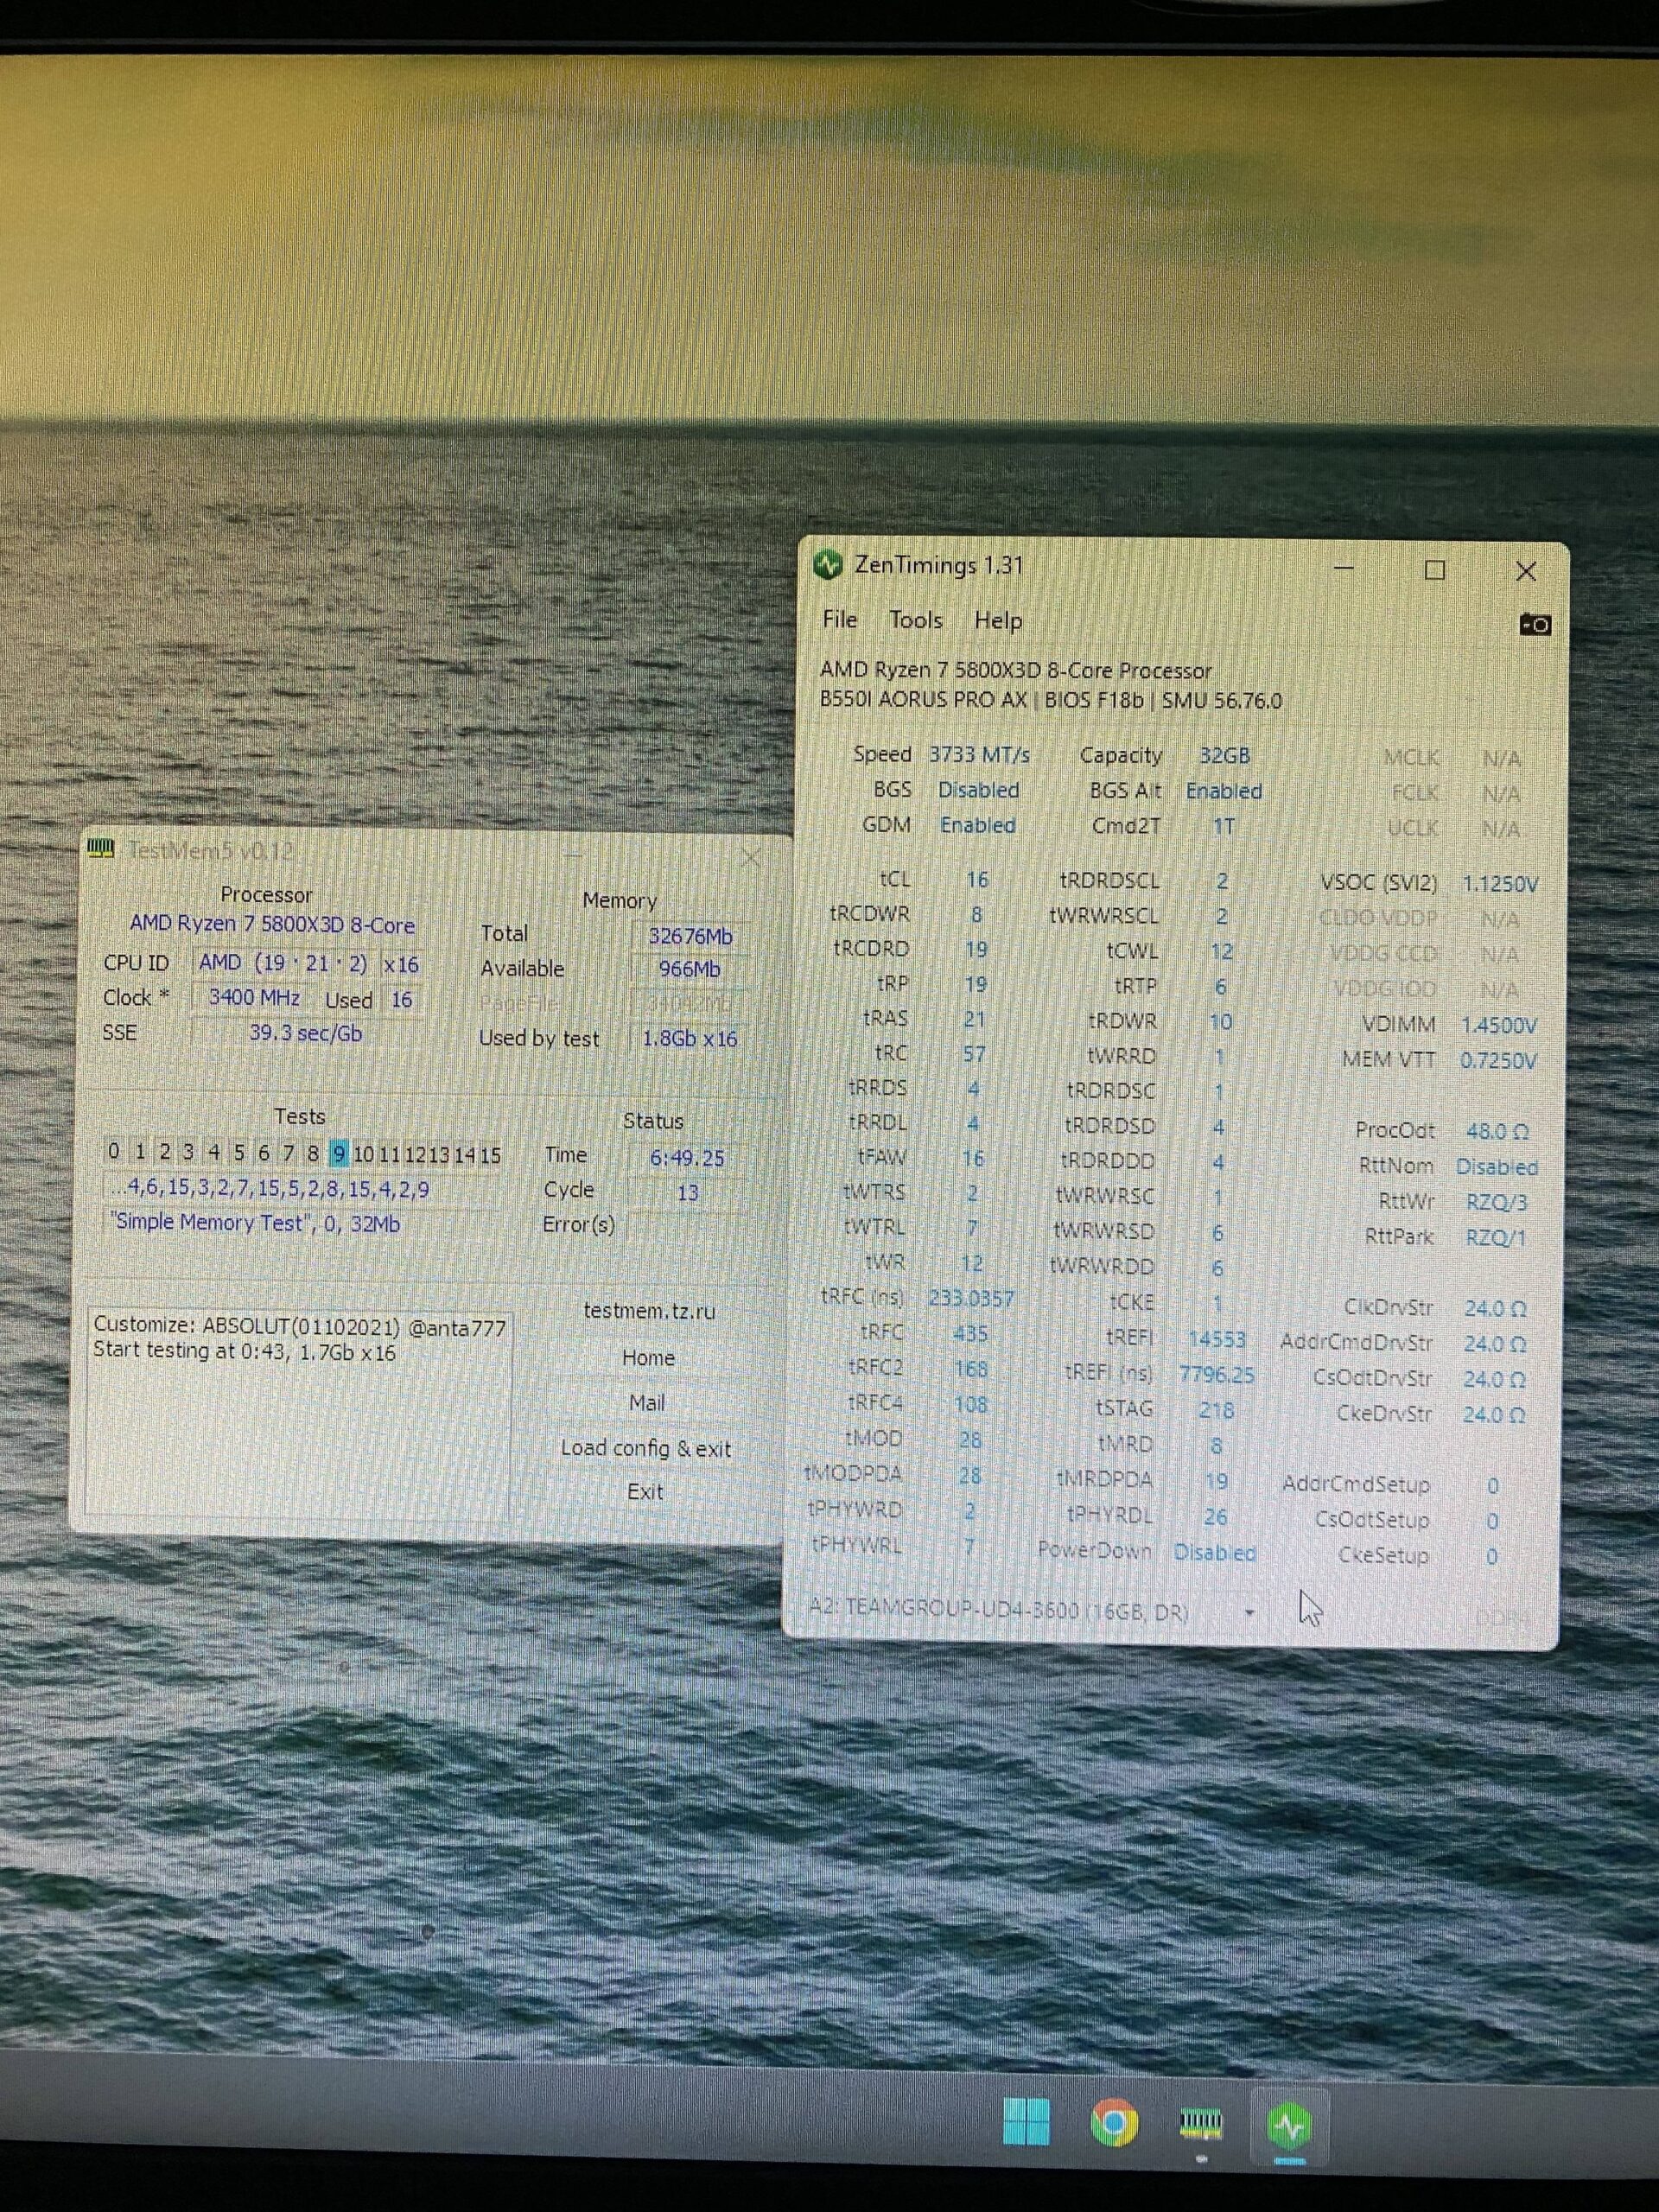Click the Speed 3733 MT/s value
Viewport: 1659px width, 2212px height.
pos(979,754)
